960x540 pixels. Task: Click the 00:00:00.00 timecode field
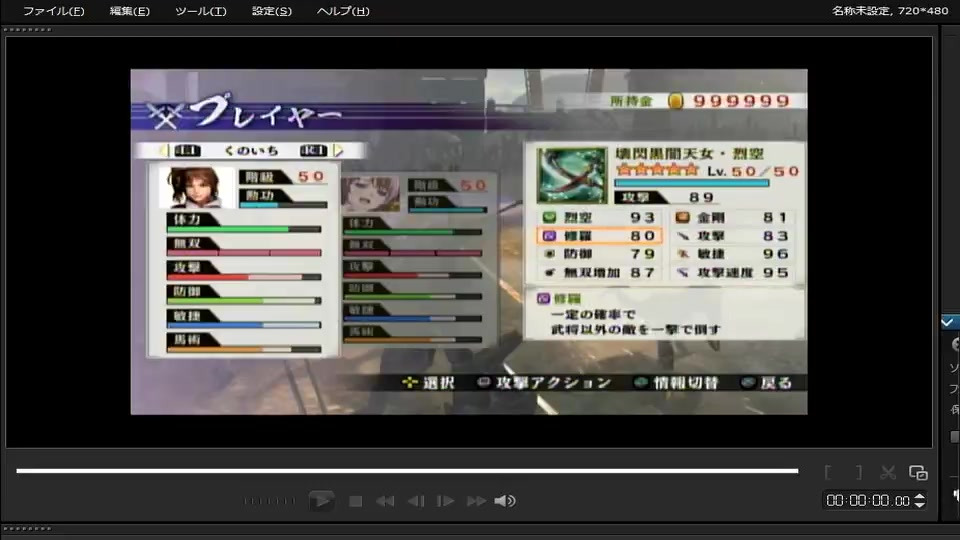click(x=868, y=501)
